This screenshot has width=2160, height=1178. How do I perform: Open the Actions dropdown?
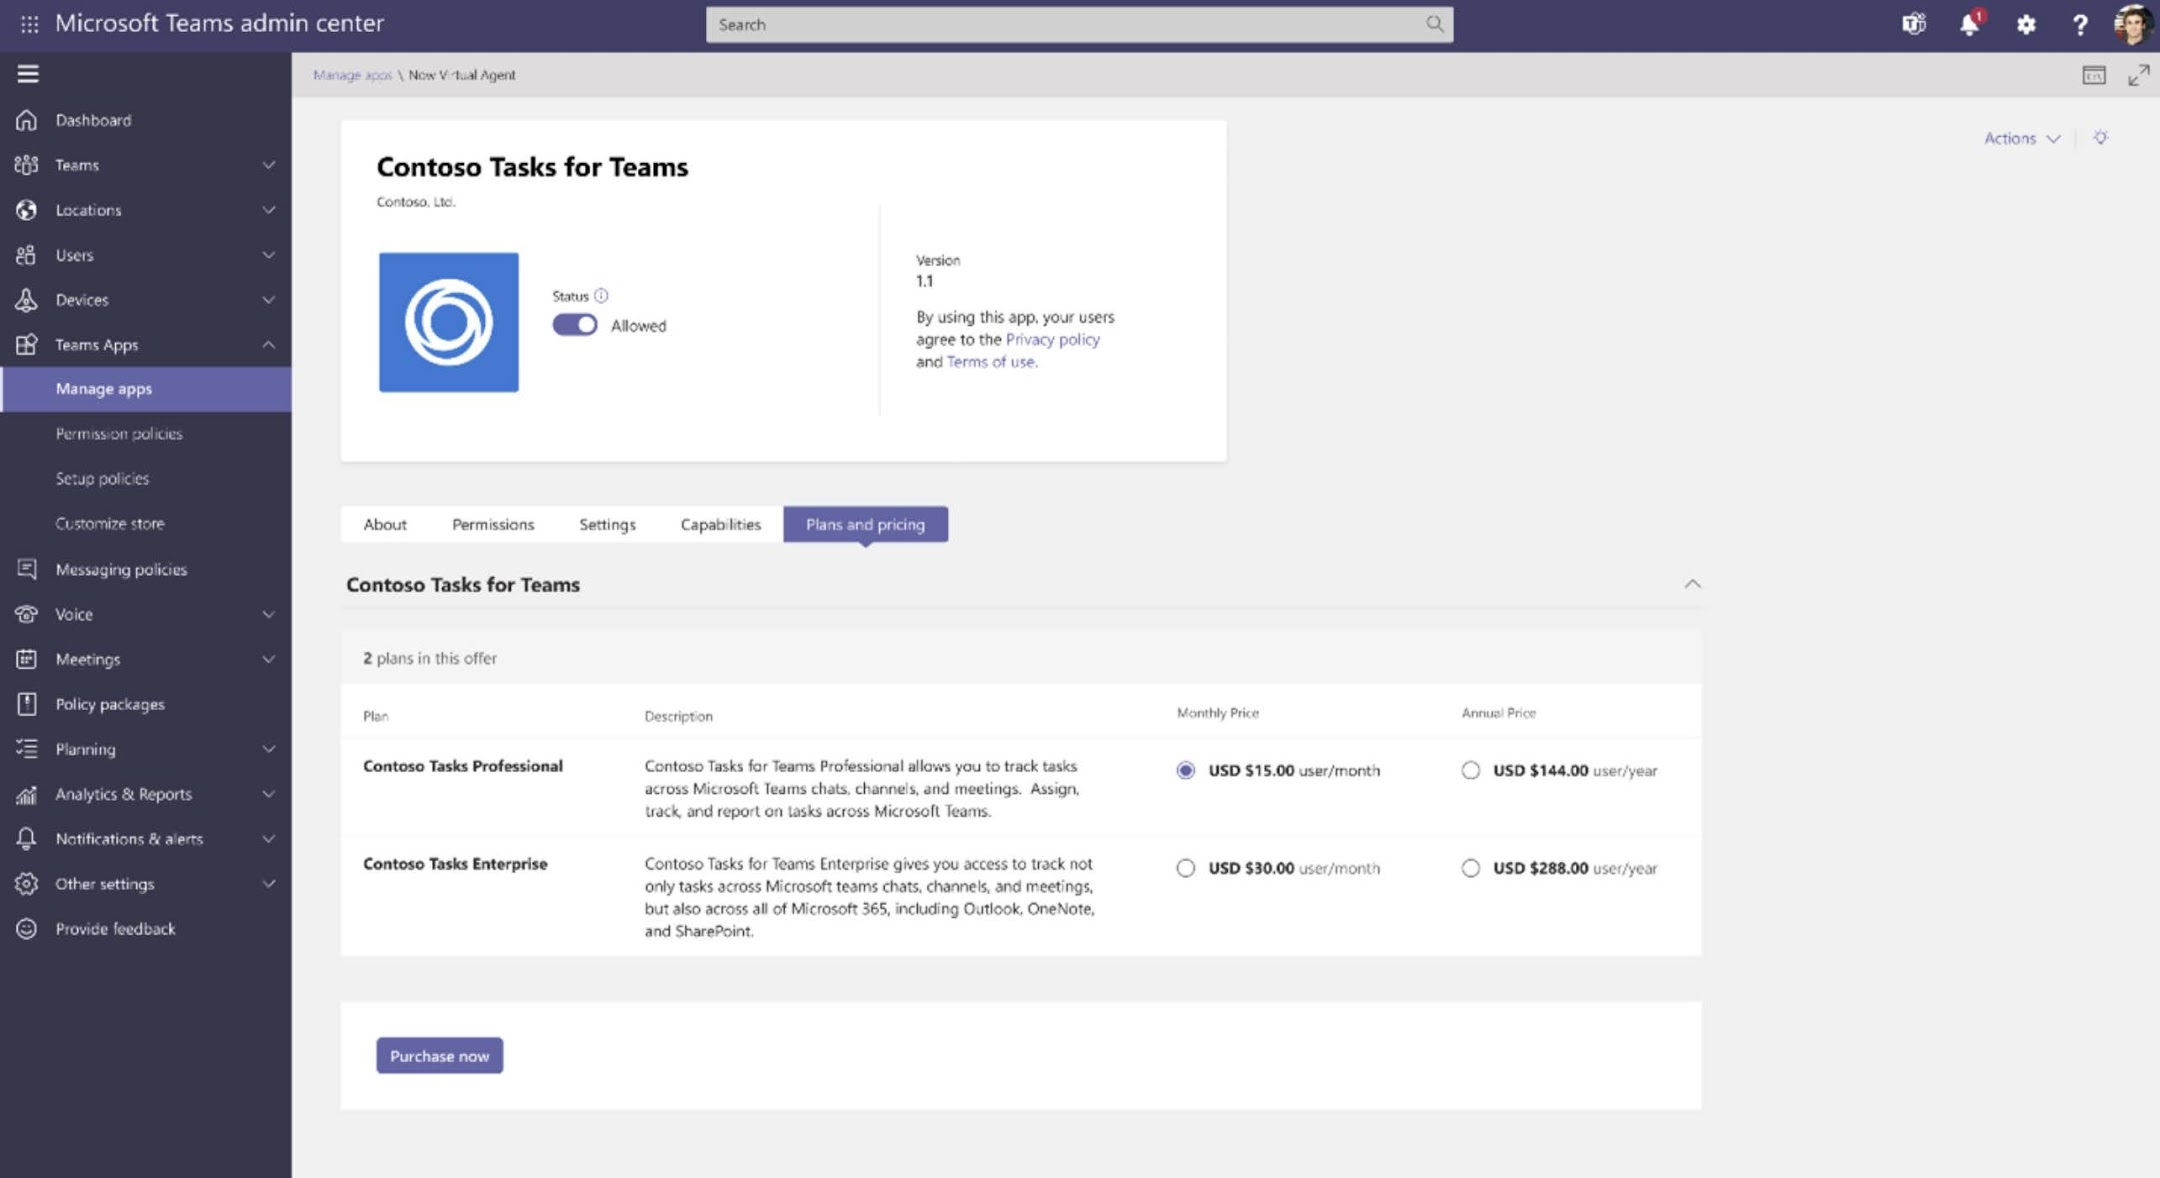pos(2021,138)
